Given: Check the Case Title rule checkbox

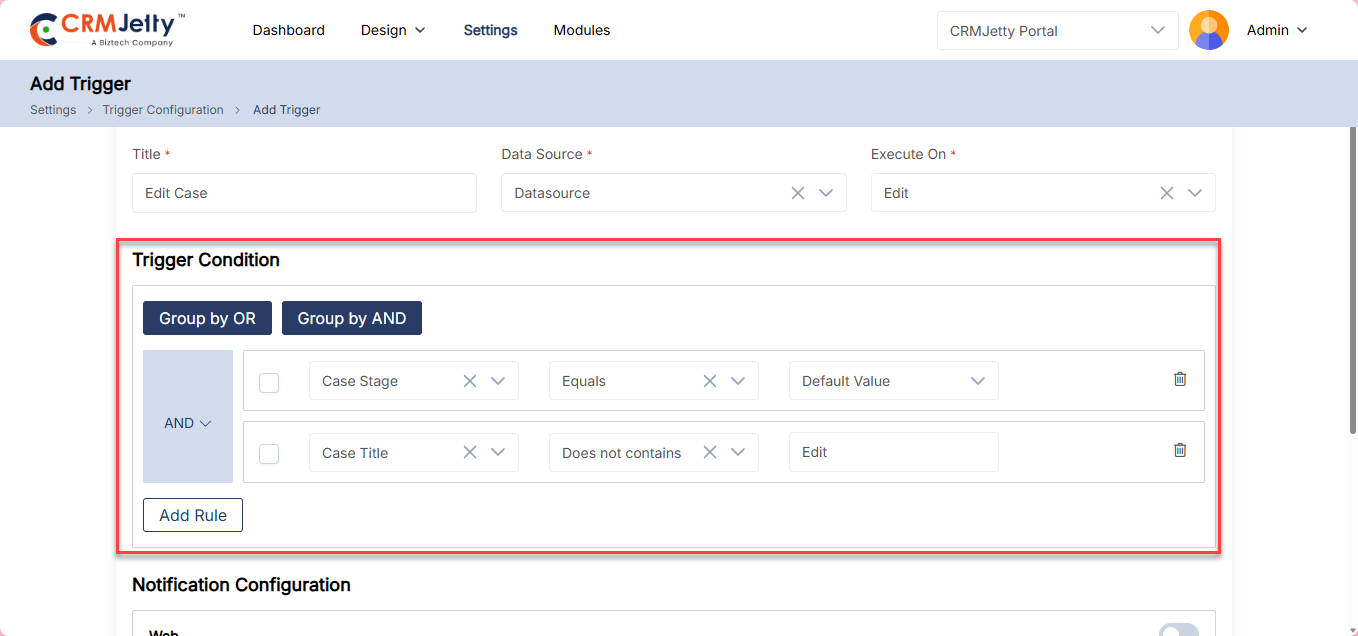Looking at the screenshot, I should [x=269, y=453].
